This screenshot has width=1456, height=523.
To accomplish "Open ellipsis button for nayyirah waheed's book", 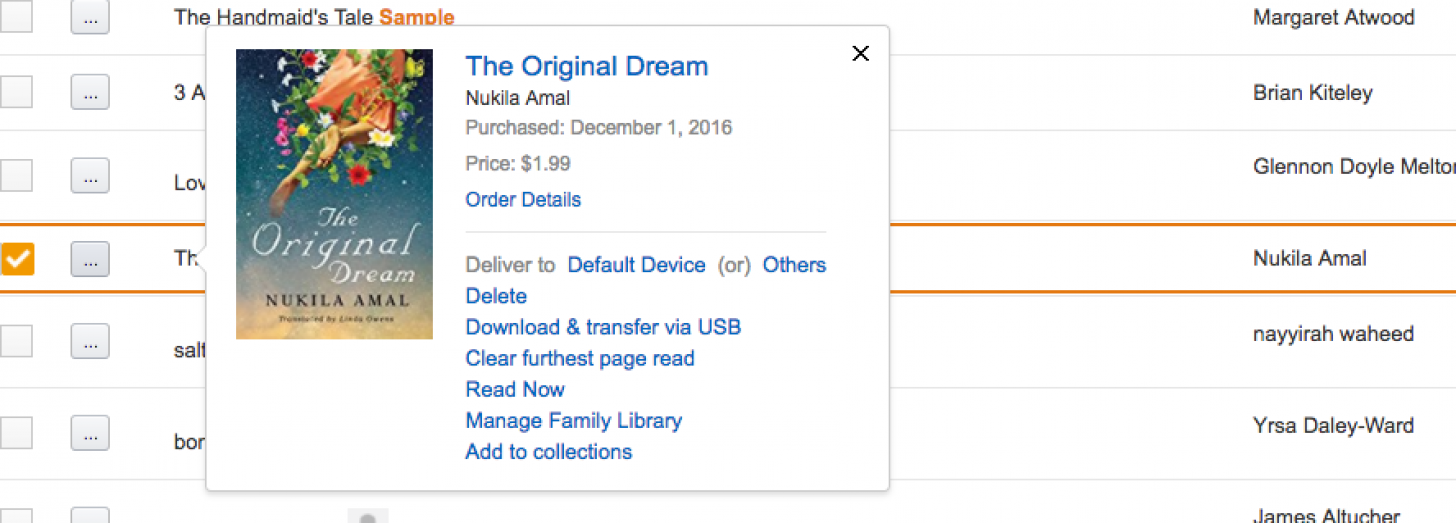I will pyautogui.click(x=90, y=341).
